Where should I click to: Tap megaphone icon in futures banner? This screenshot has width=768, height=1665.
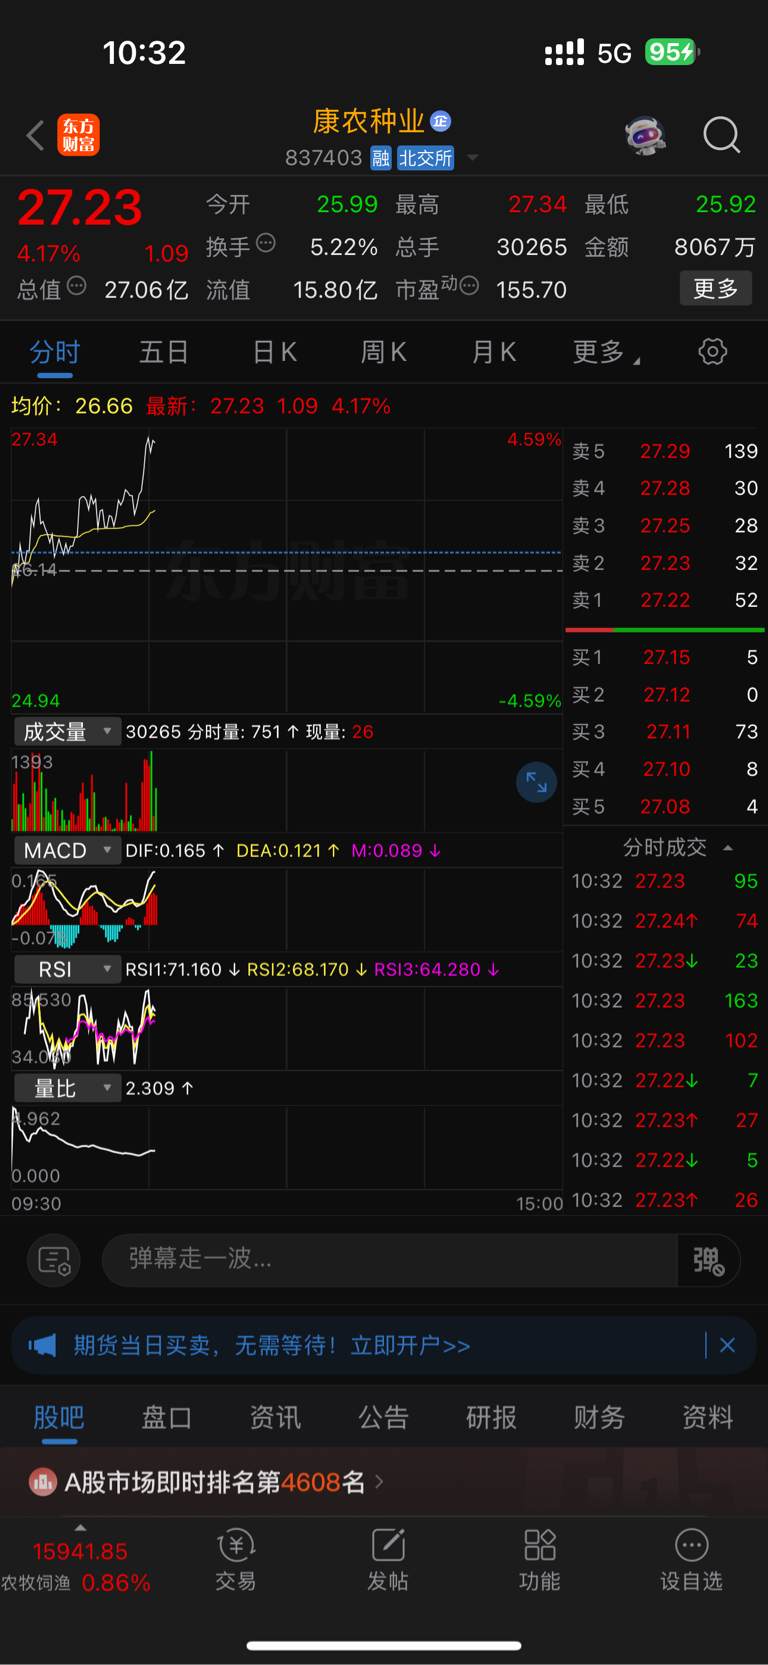[42, 1345]
